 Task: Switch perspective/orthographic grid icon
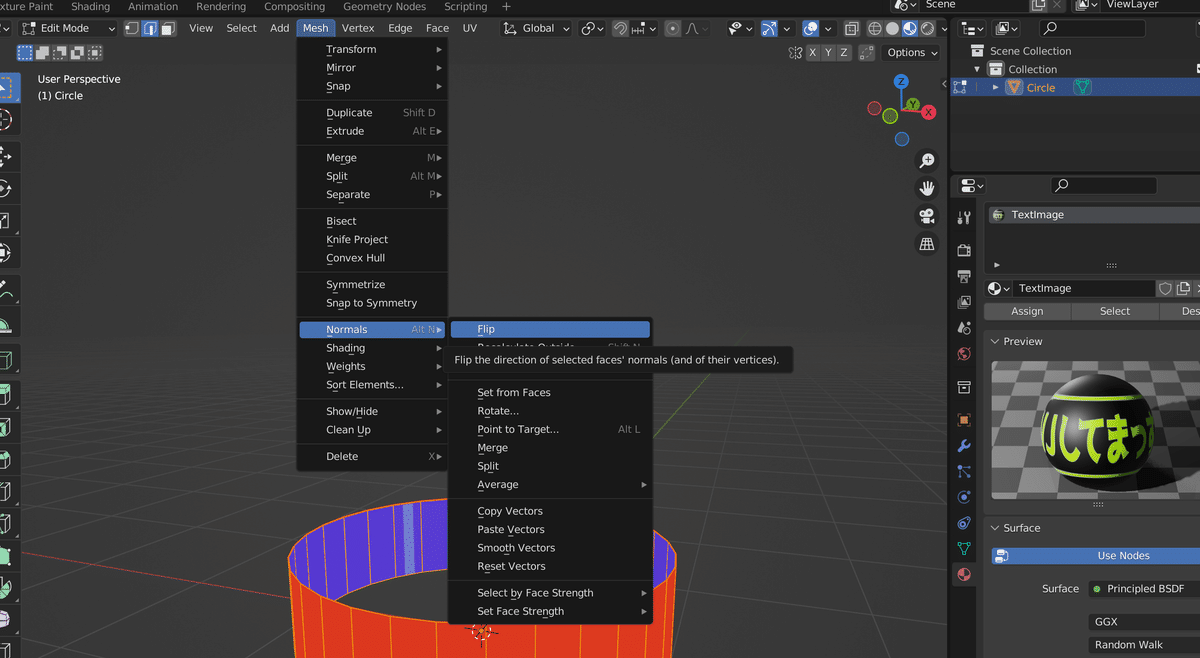(927, 244)
